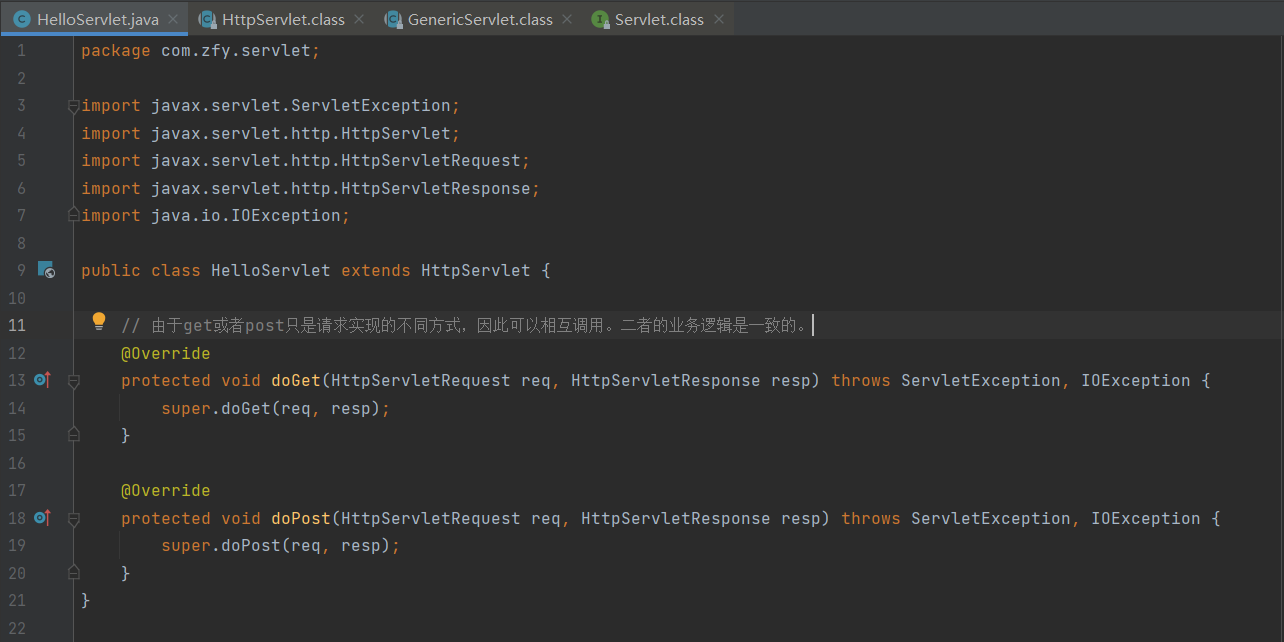Image resolution: width=1284 pixels, height=642 pixels.
Task: Click HttpServletResponse in the line 6 import
Action: [x=436, y=188]
